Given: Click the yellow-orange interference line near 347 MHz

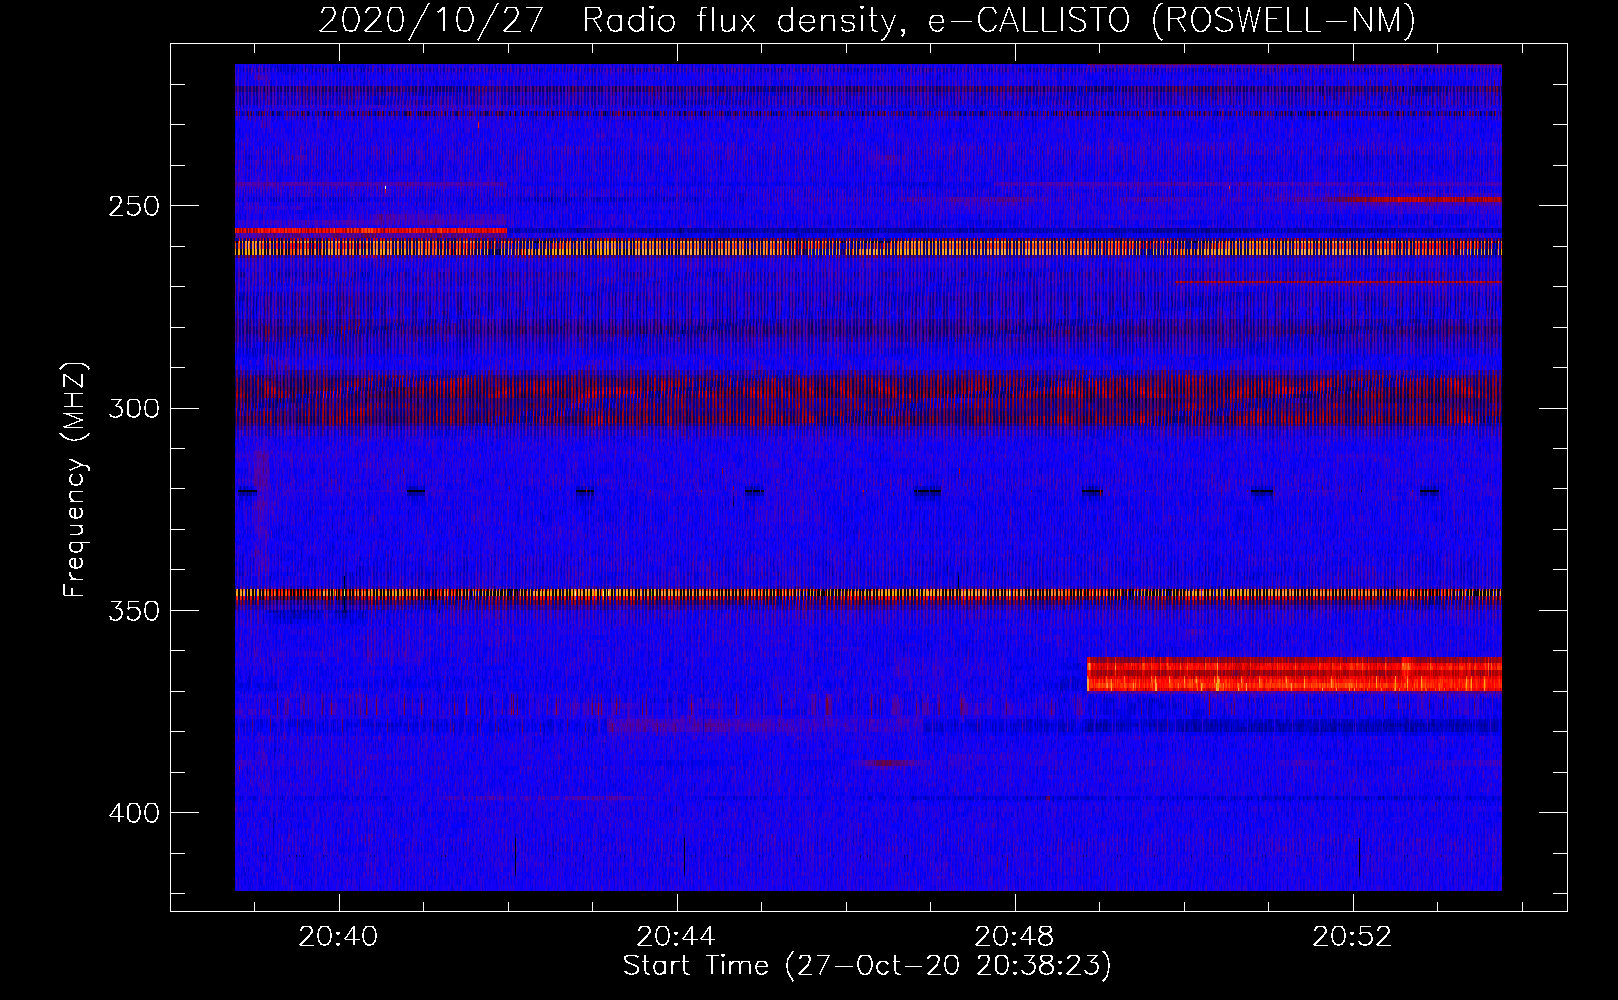Looking at the screenshot, I should [x=868, y=594].
